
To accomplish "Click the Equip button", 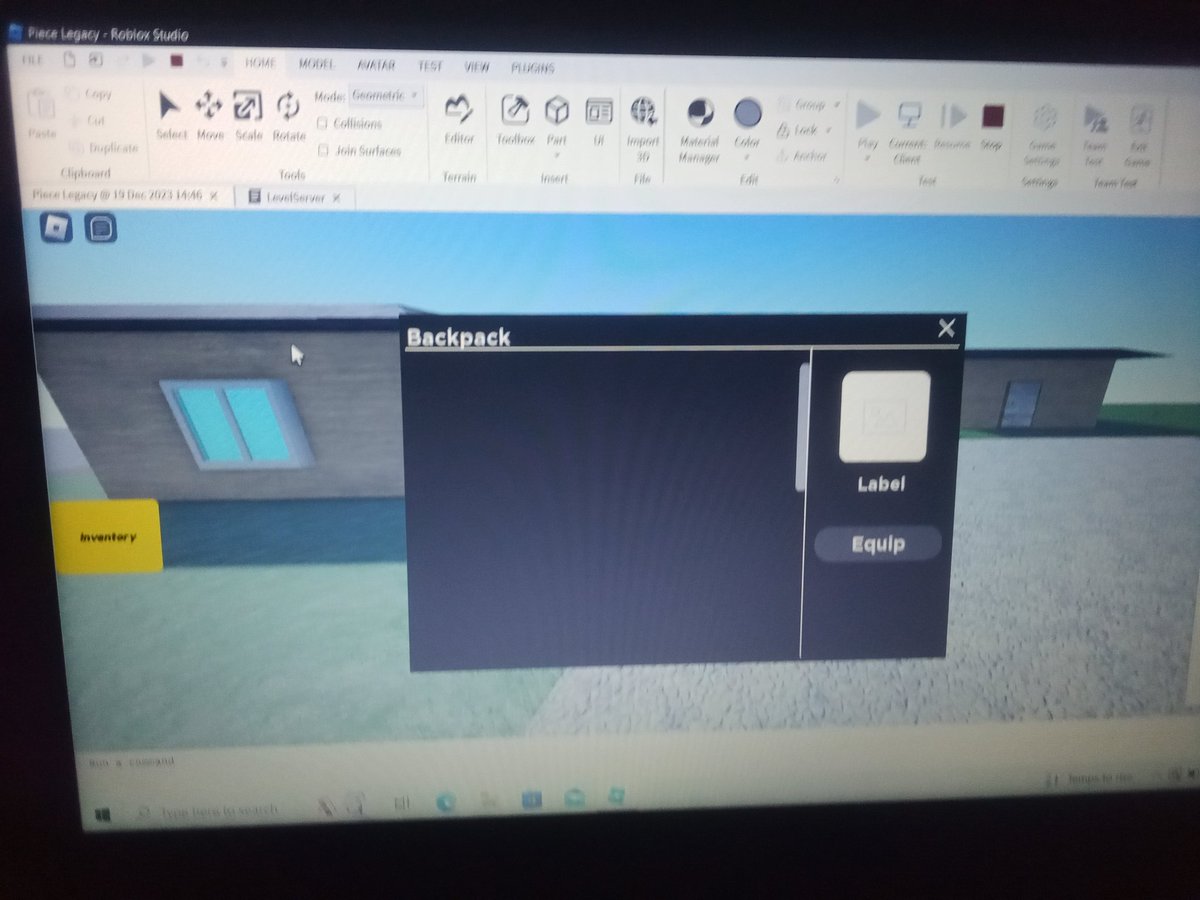I will 878,544.
